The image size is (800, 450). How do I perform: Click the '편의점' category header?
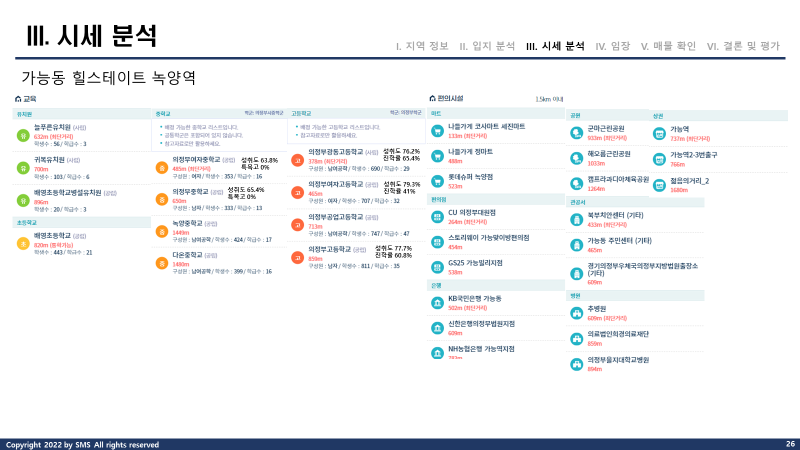pos(496,199)
